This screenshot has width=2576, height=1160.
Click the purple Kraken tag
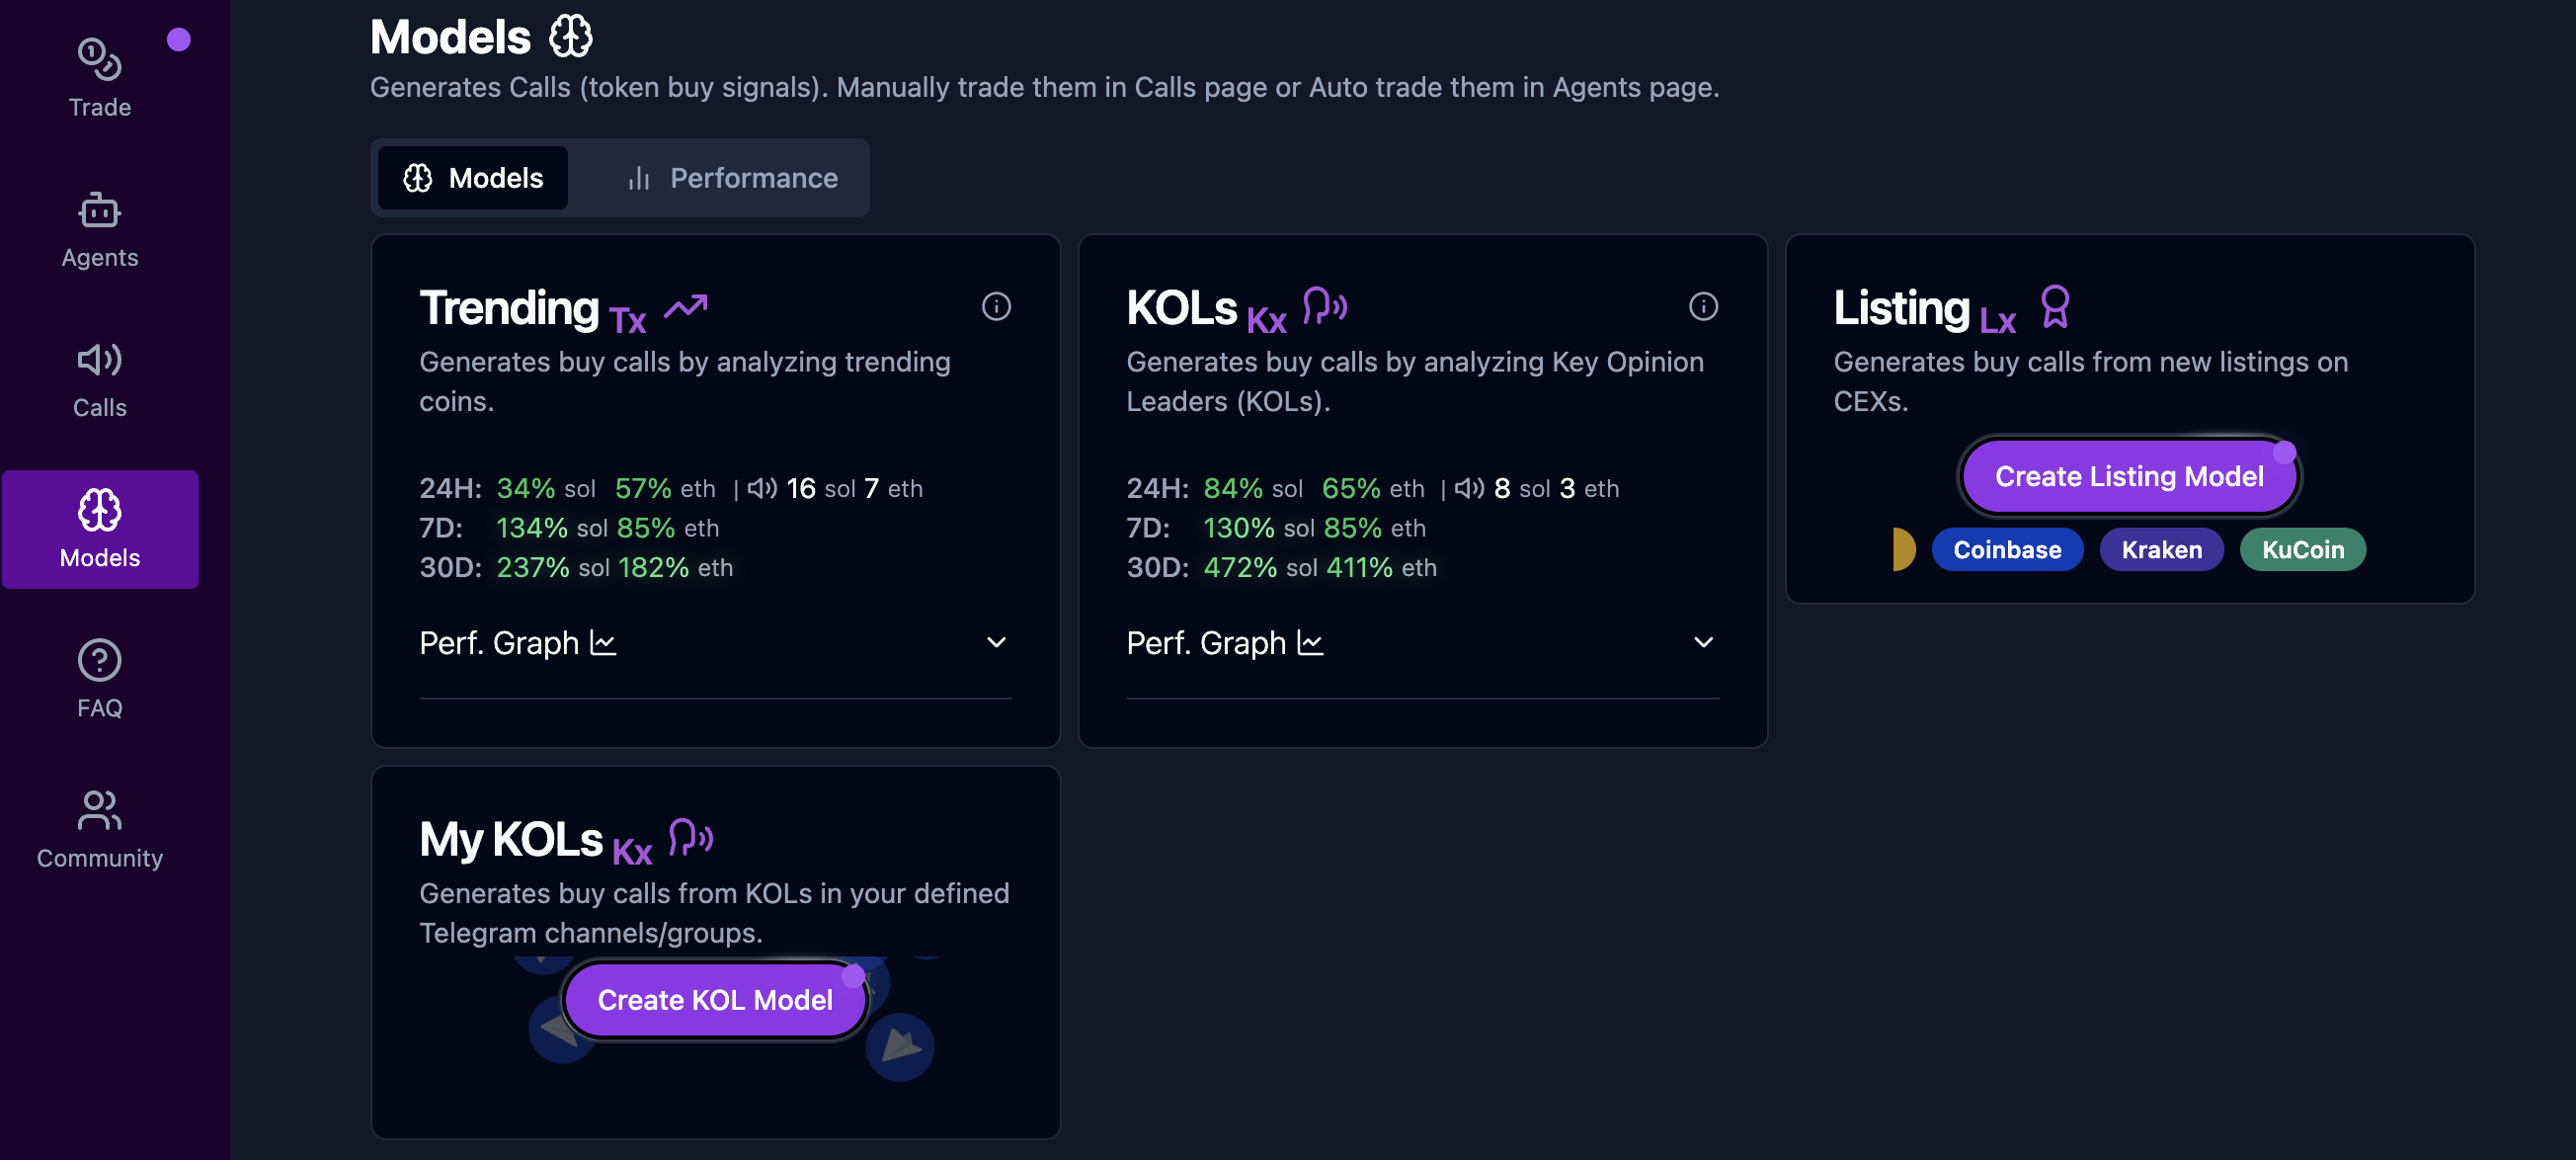[x=2161, y=549]
